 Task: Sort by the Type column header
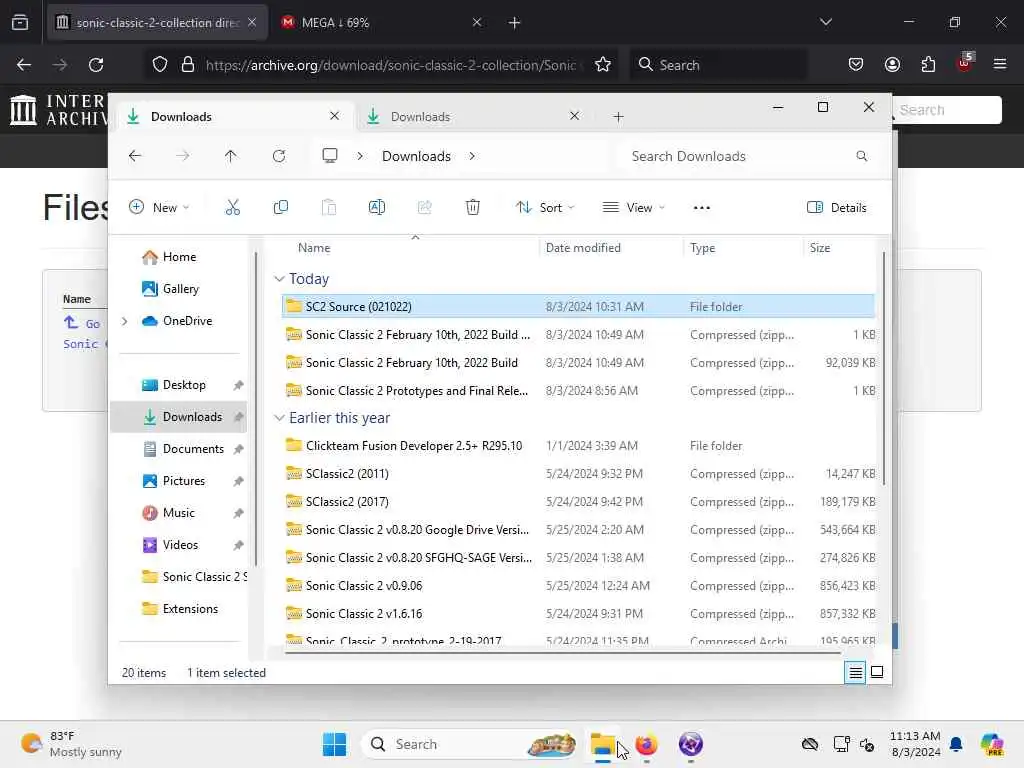(x=742, y=248)
